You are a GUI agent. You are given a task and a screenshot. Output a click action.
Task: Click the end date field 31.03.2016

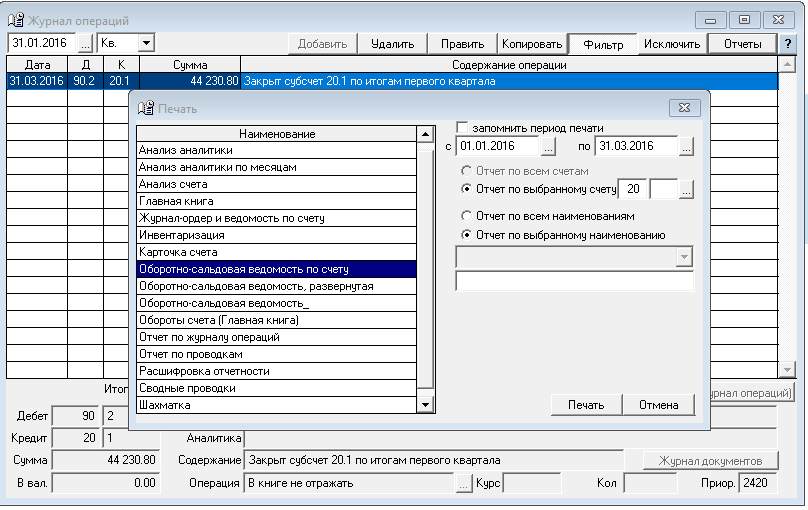pyautogui.click(x=636, y=146)
